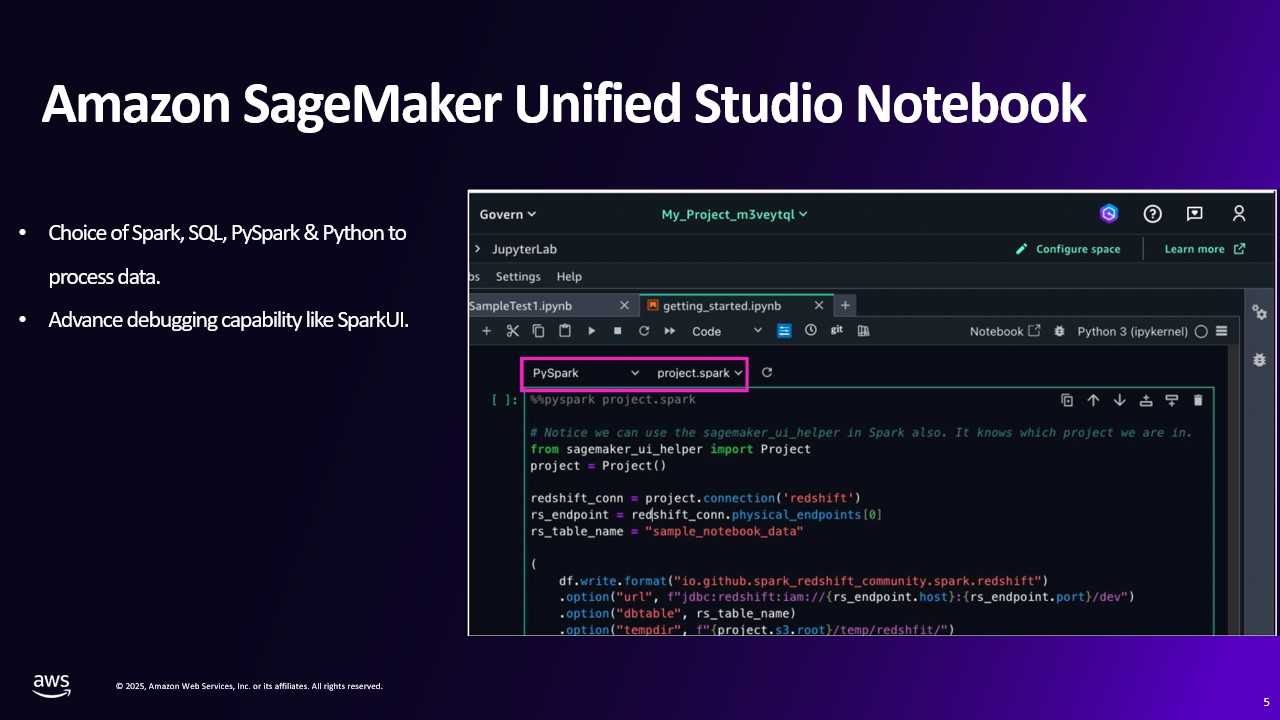Screen dimensions: 1280x720
Task: Open the debugger panel in right sidebar
Action: coord(1259,359)
